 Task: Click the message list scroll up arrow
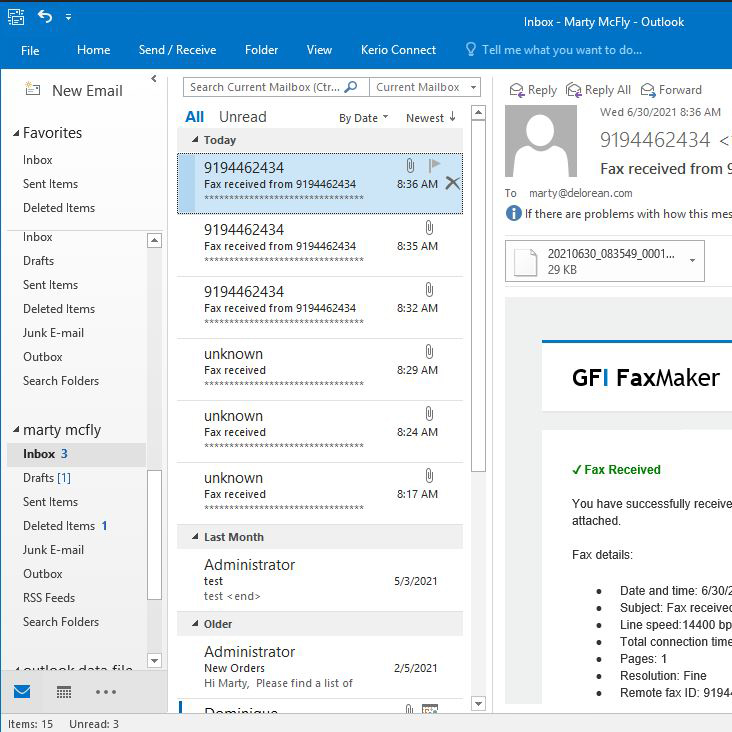coord(479,113)
